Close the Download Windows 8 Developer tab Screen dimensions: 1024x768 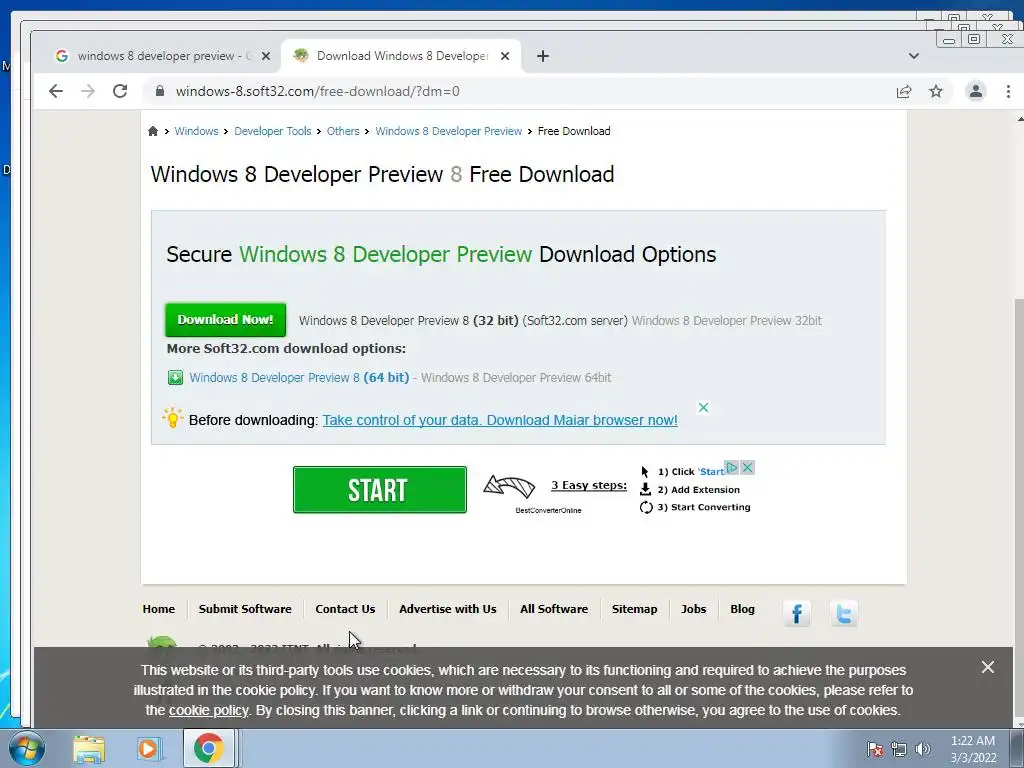point(505,56)
